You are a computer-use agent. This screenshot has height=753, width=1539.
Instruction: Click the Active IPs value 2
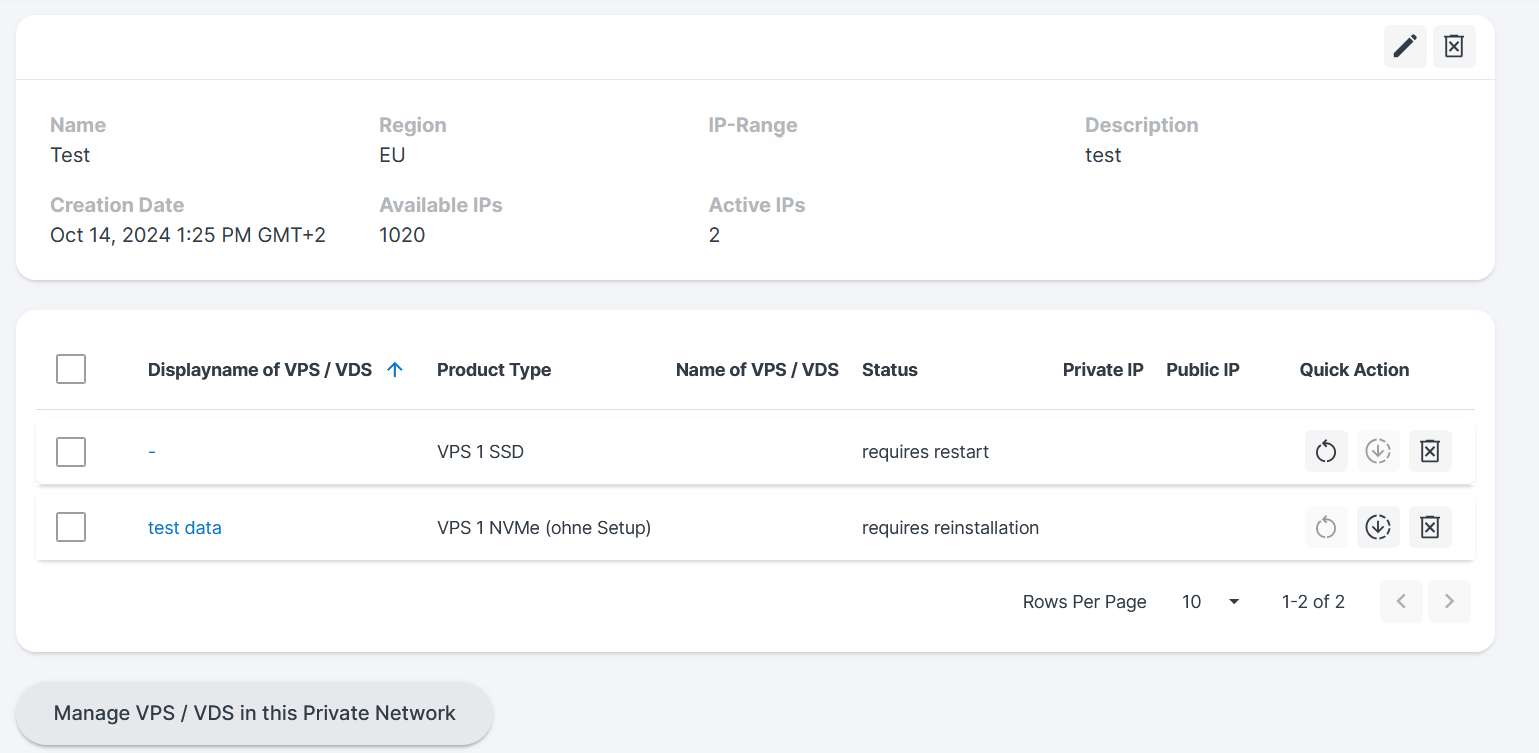(714, 235)
